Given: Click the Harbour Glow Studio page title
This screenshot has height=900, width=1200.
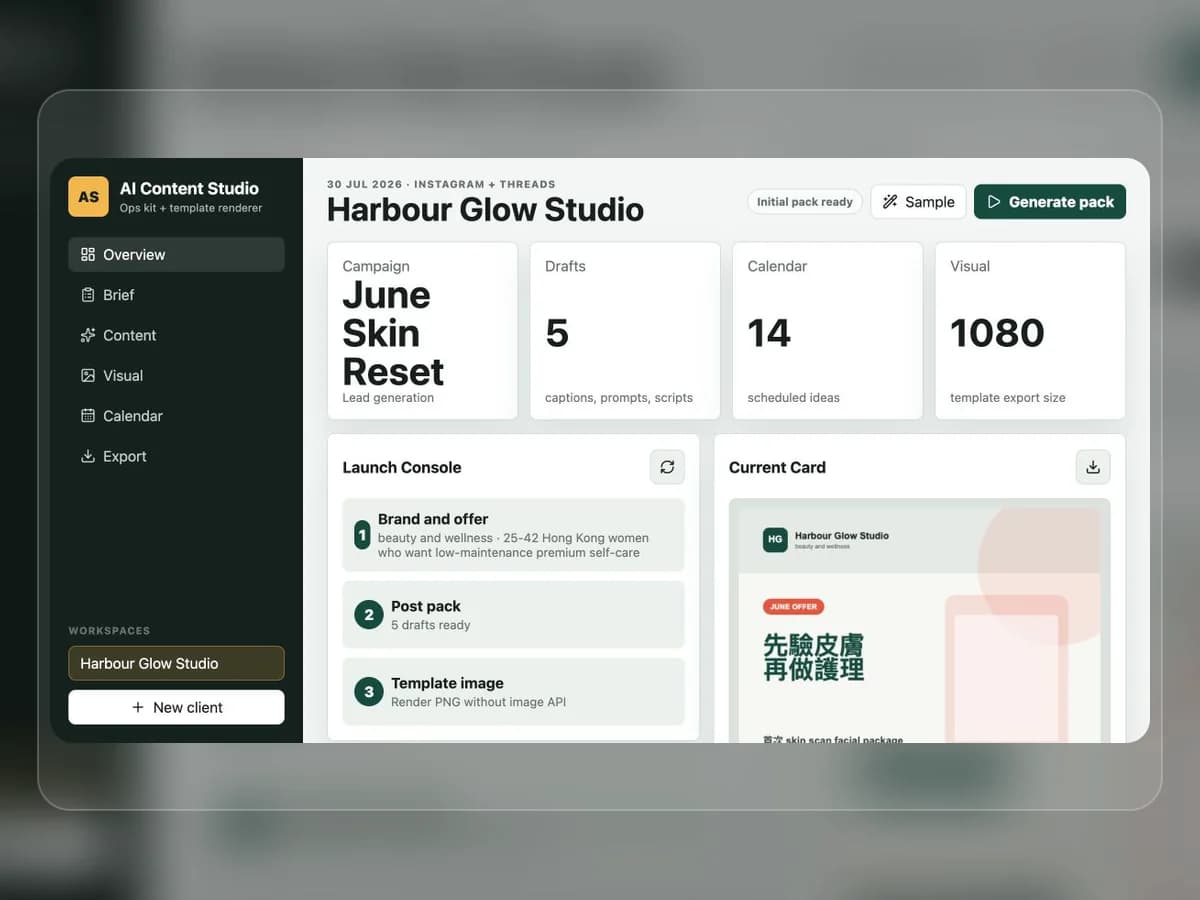Looking at the screenshot, I should 485,210.
